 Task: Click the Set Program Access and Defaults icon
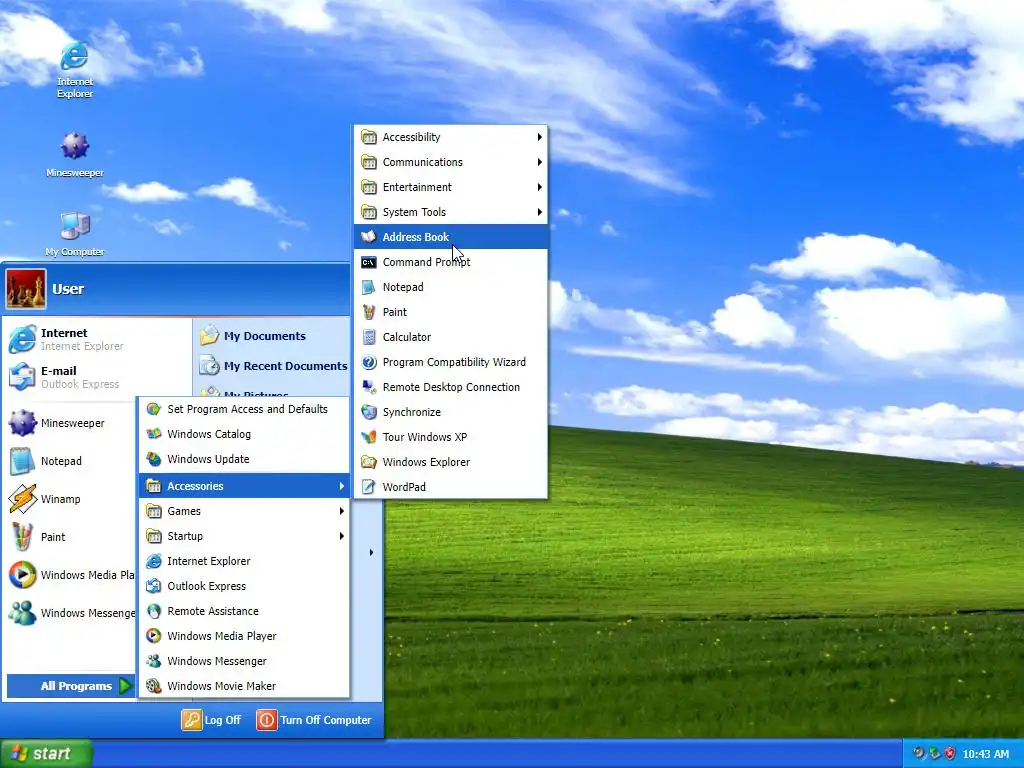tap(153, 409)
